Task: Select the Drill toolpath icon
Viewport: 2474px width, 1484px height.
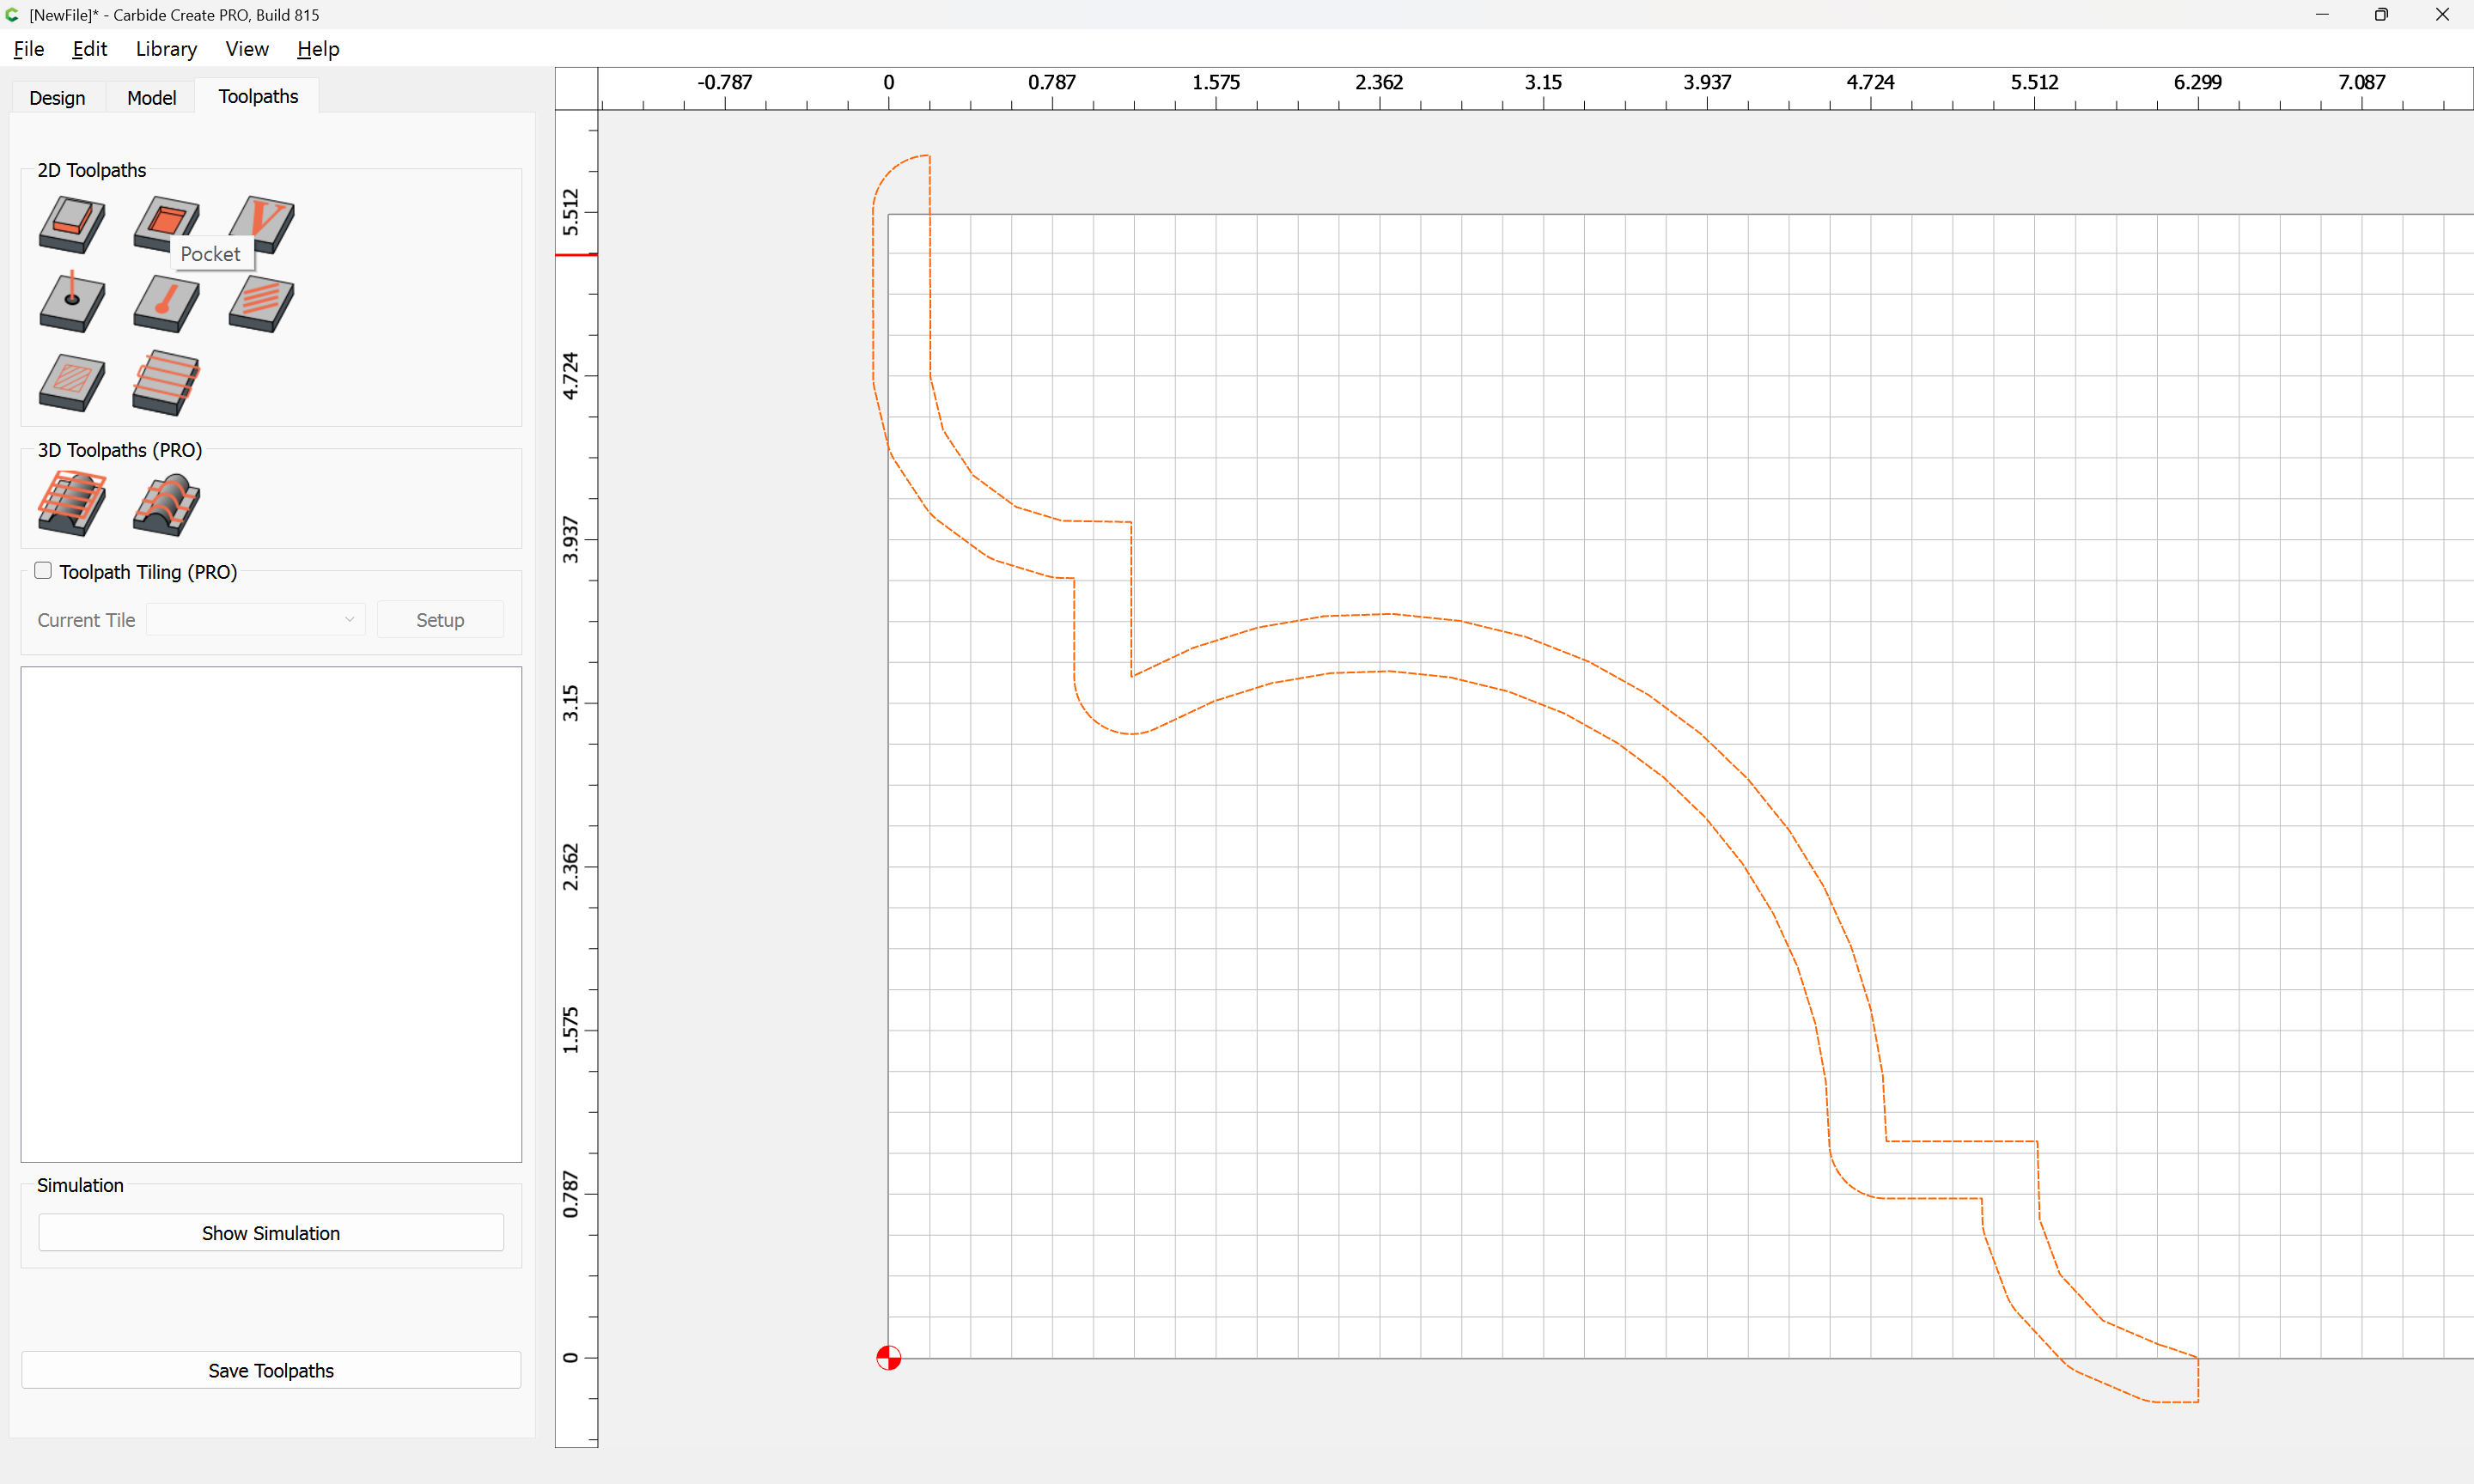Action: click(x=72, y=303)
